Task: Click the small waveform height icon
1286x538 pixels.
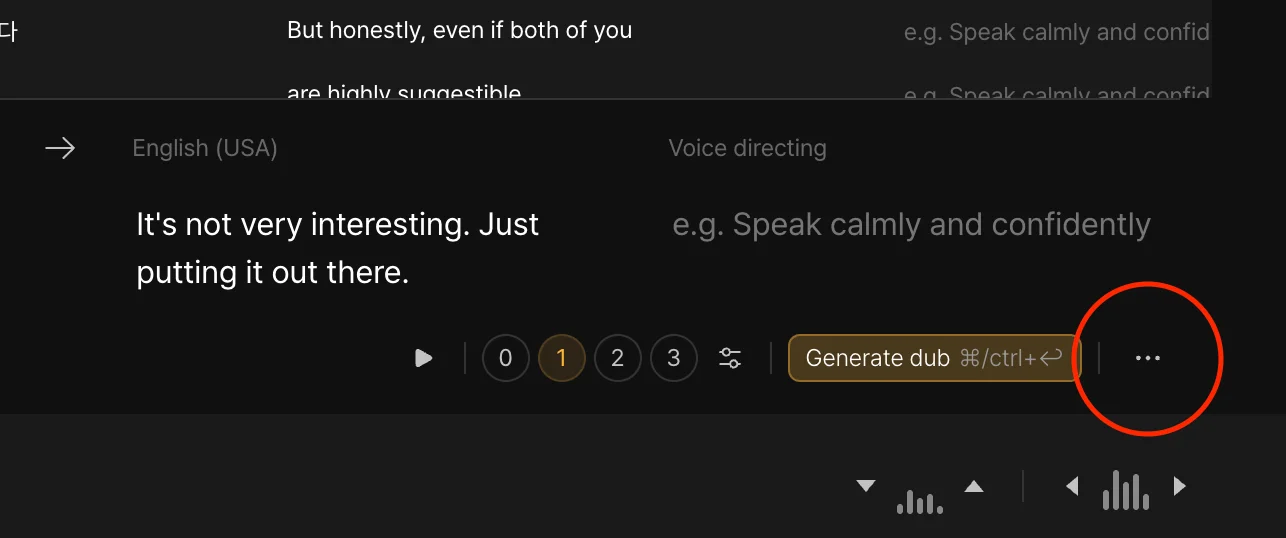Action: [920, 500]
